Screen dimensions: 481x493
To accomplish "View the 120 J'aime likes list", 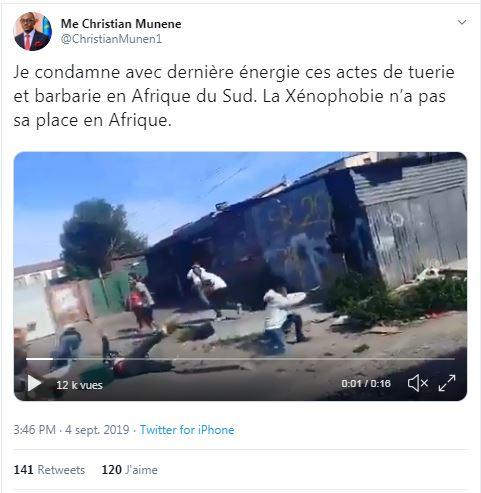I will click(130, 470).
